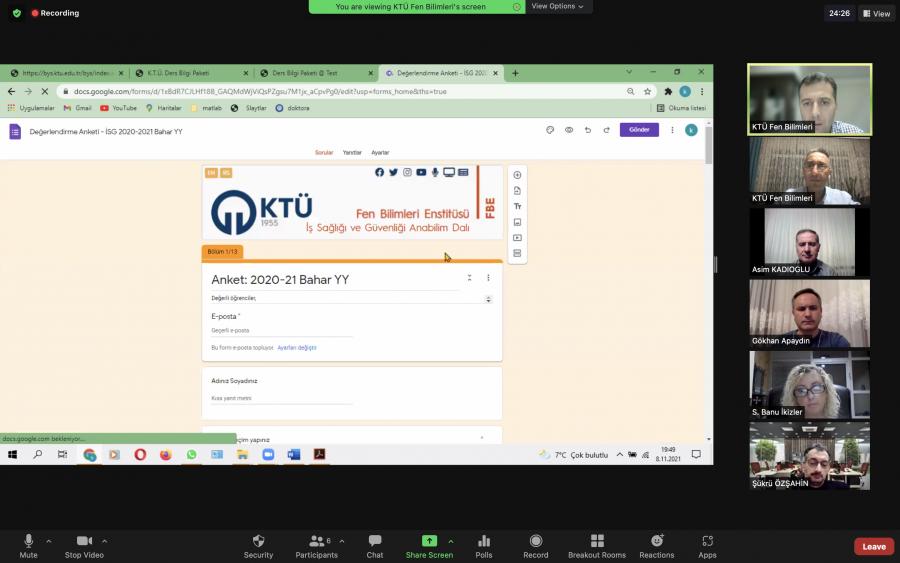Open the Participants panel

[x=316, y=546]
